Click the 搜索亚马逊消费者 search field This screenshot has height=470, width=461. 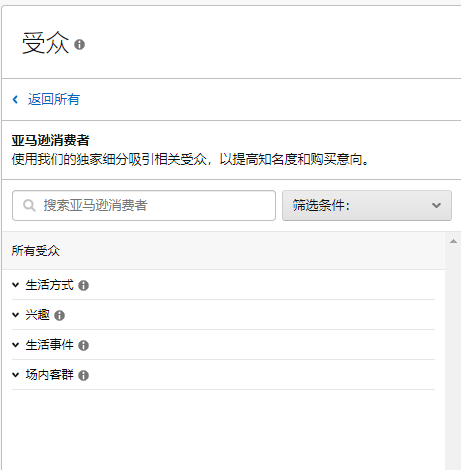click(x=144, y=205)
